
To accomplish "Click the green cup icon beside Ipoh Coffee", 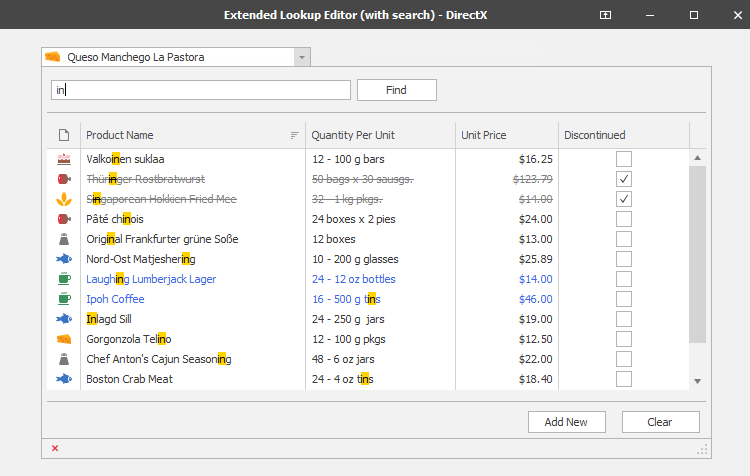I will (64, 299).
